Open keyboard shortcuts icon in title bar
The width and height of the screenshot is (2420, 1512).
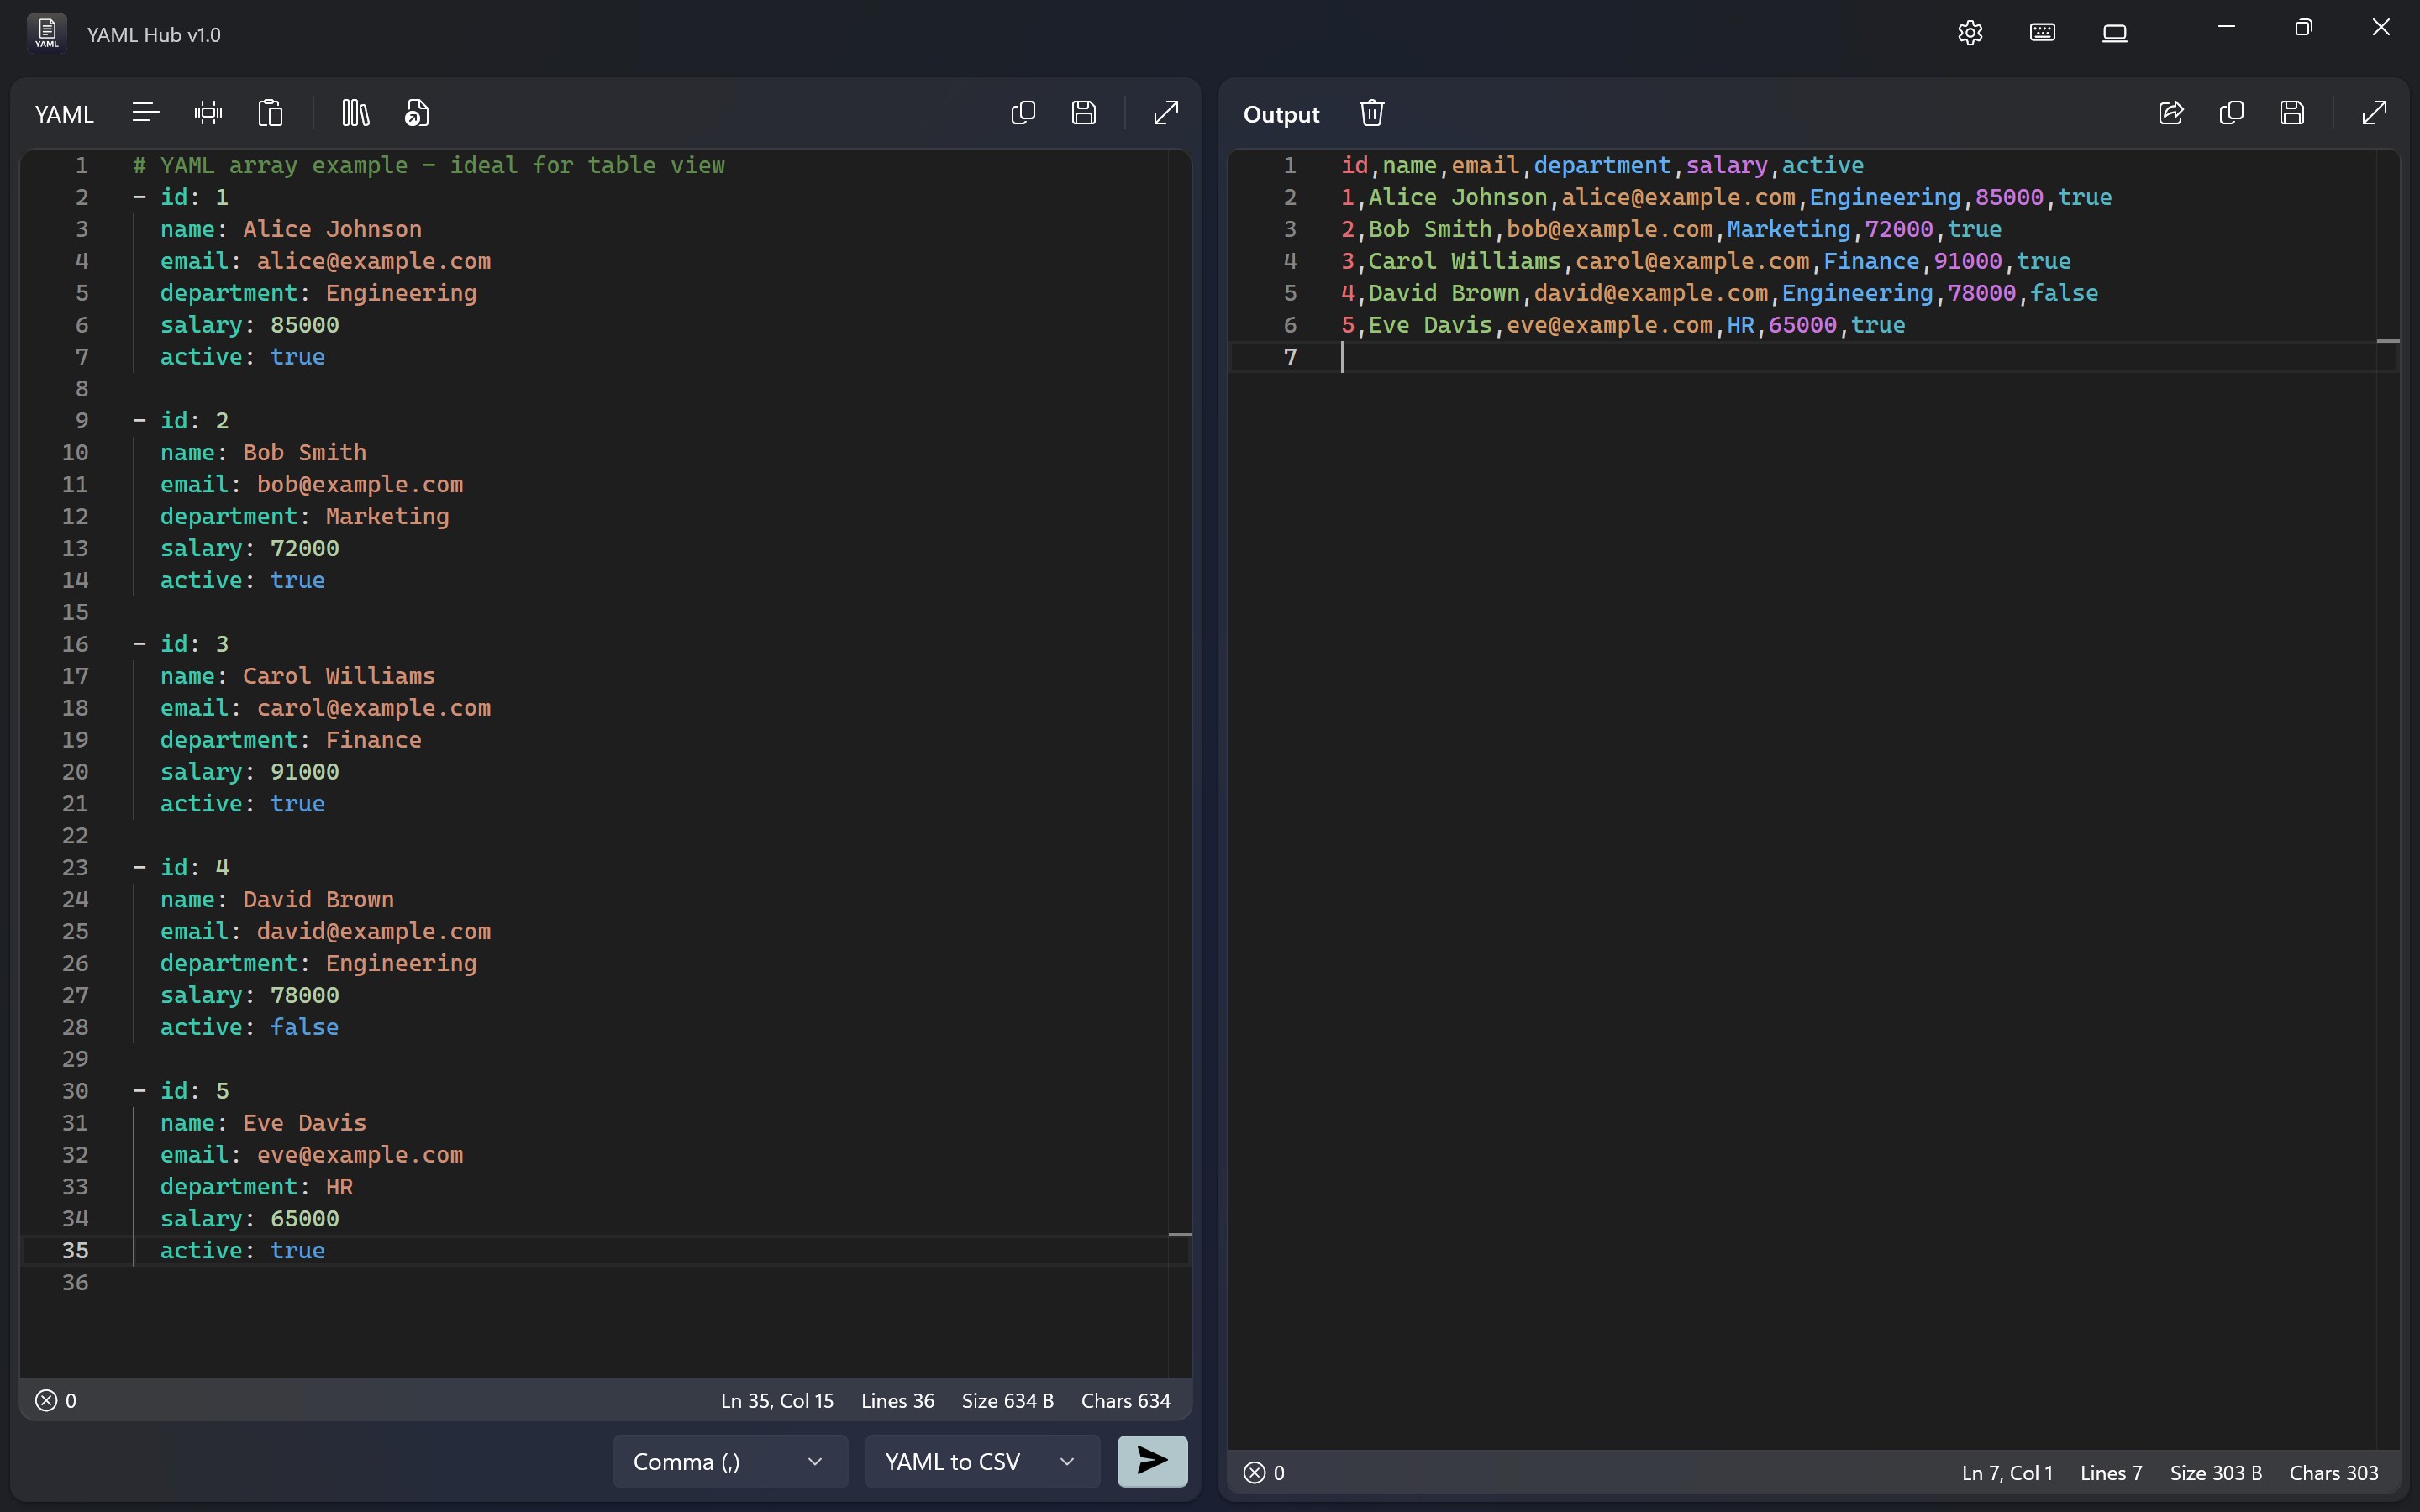point(2043,33)
